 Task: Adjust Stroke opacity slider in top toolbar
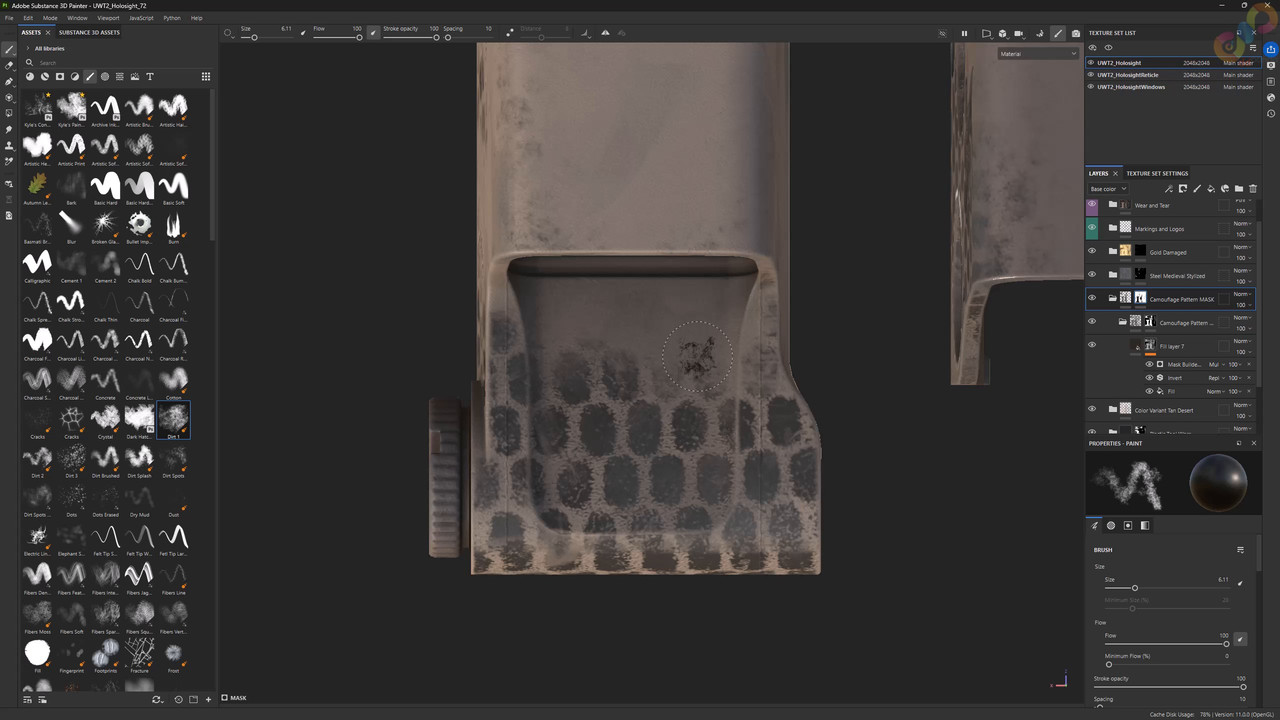click(x=410, y=37)
